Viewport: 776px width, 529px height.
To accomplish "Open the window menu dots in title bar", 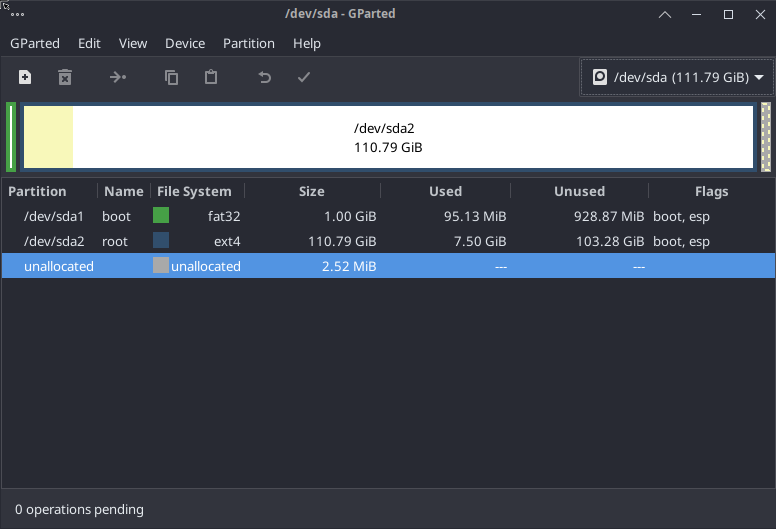I will tap(18, 14).
